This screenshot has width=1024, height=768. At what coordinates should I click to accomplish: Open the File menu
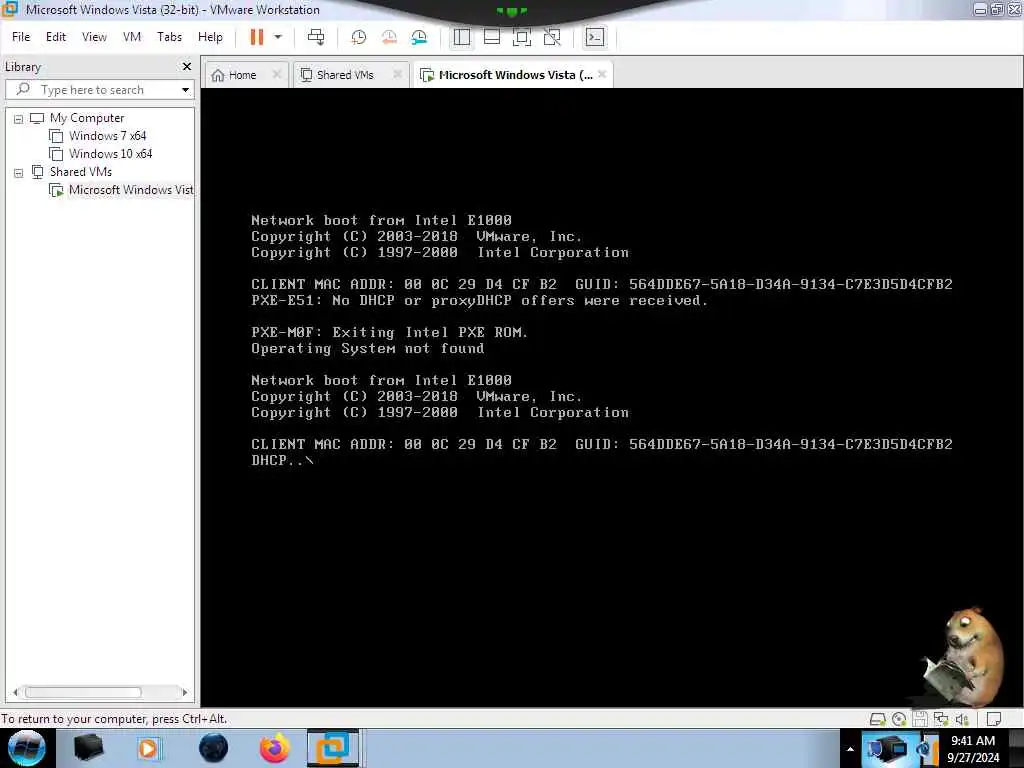pos(21,37)
